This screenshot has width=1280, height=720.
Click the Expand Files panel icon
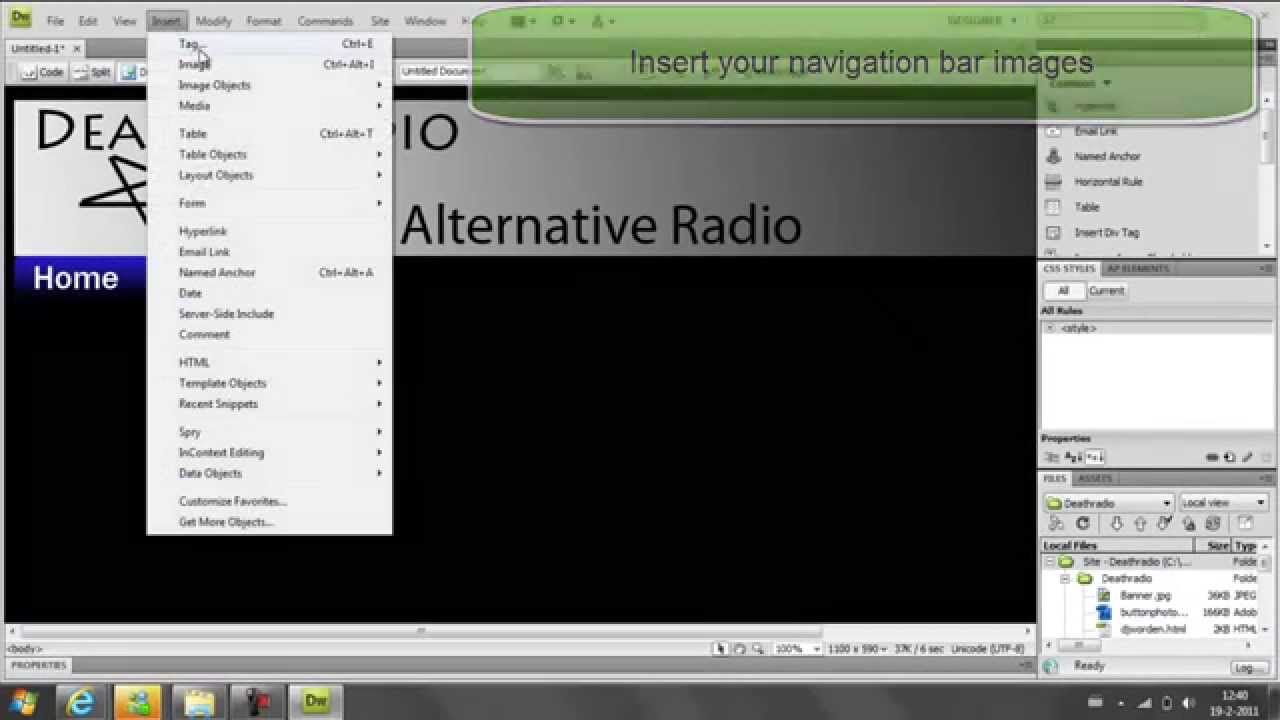pyautogui.click(x=1245, y=523)
